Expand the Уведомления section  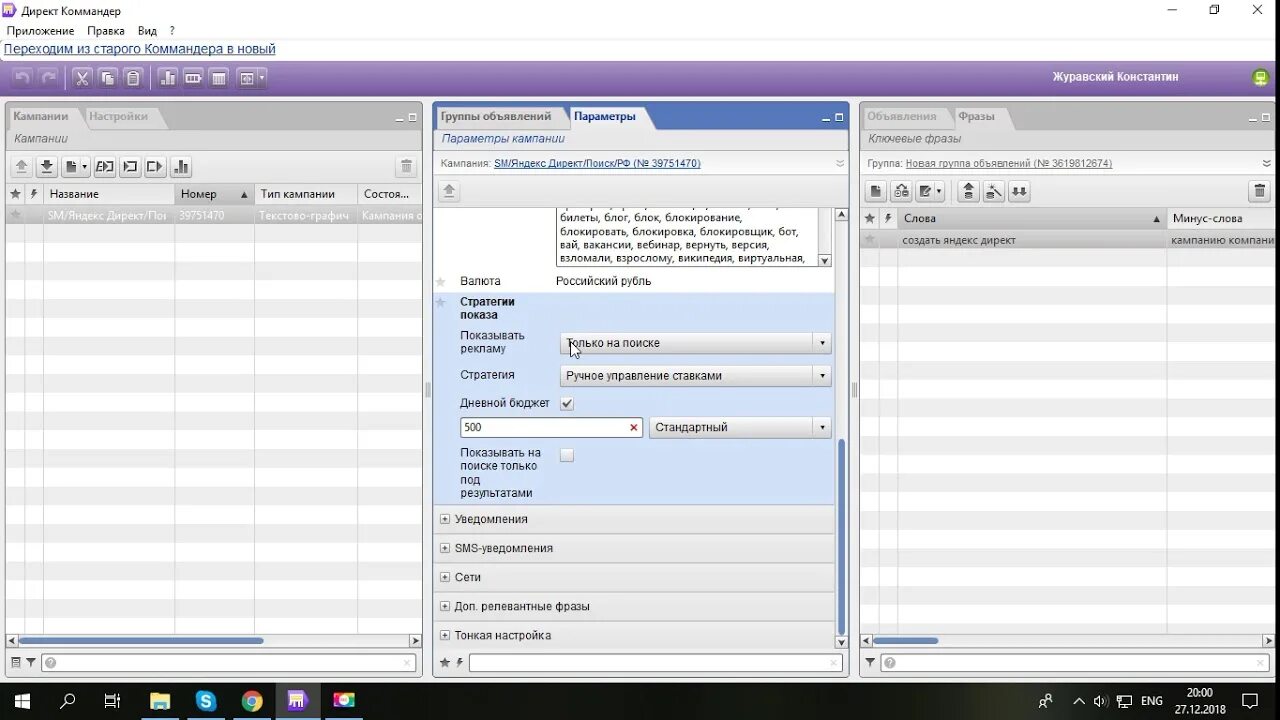click(x=445, y=519)
